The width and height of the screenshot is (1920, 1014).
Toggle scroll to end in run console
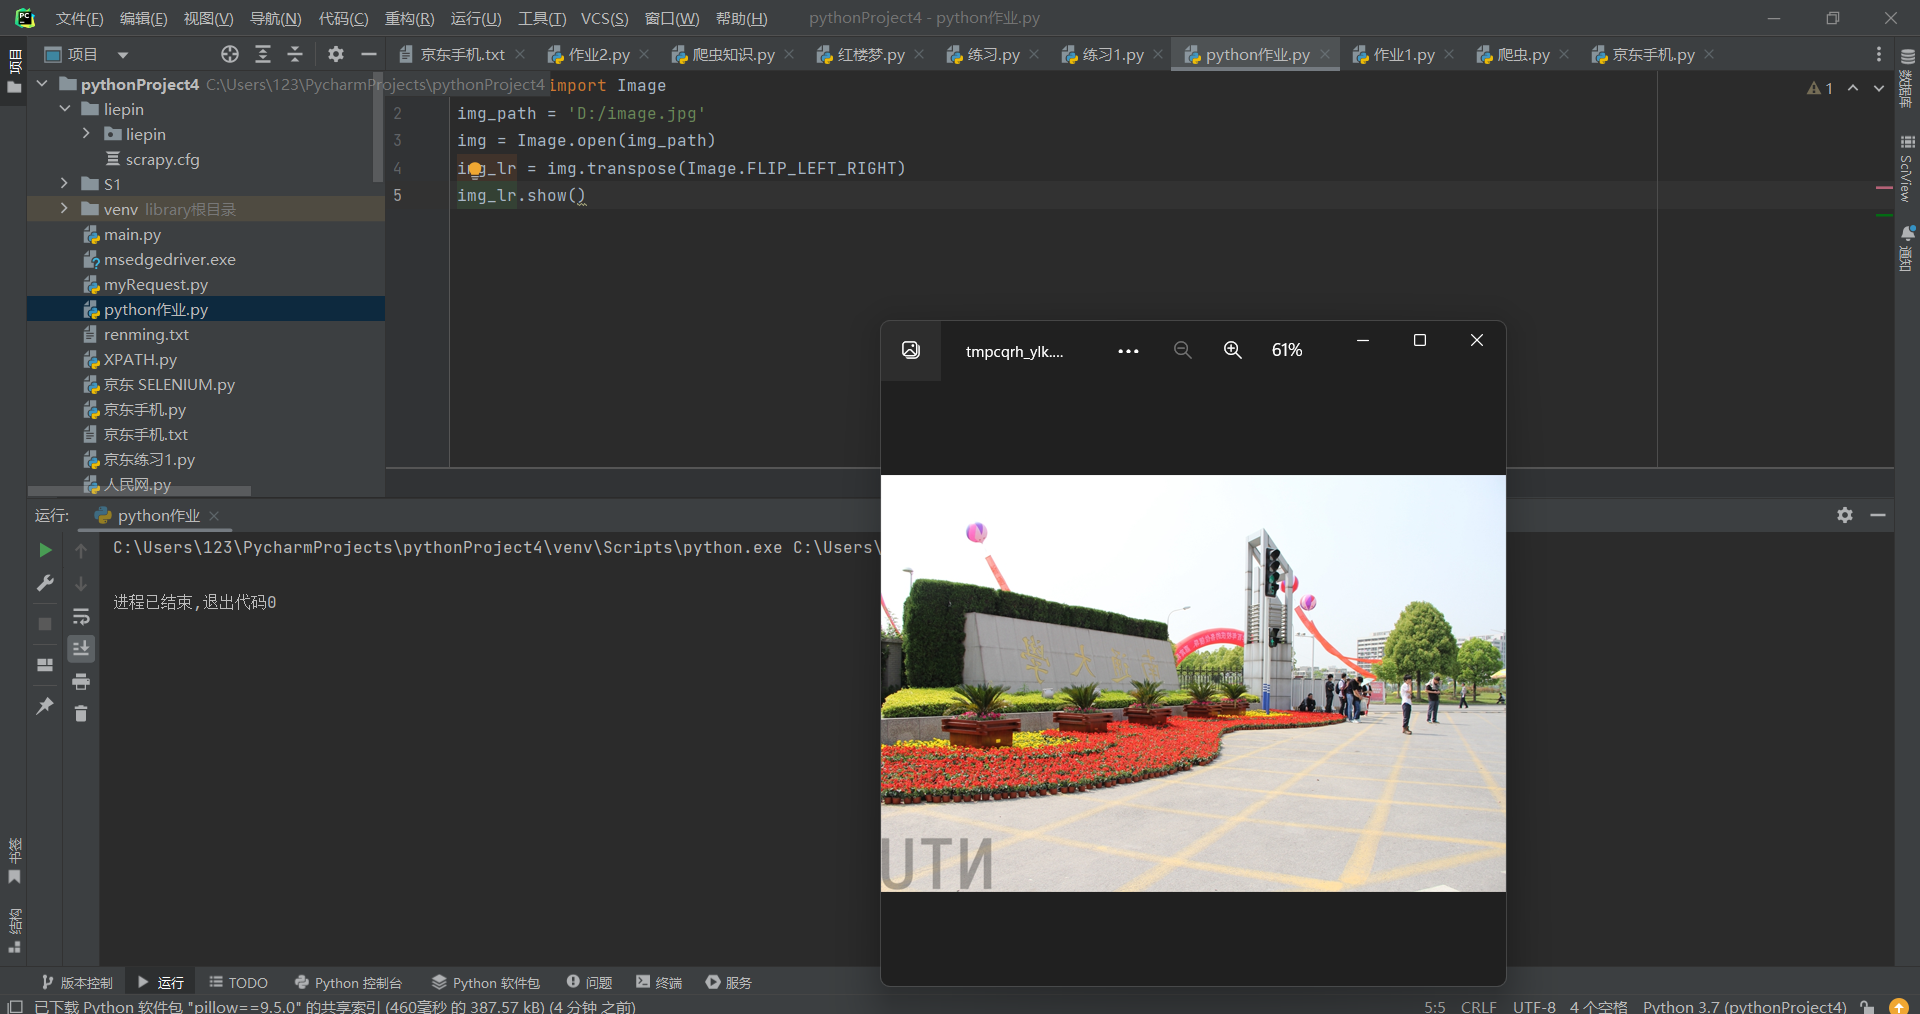tap(81, 649)
